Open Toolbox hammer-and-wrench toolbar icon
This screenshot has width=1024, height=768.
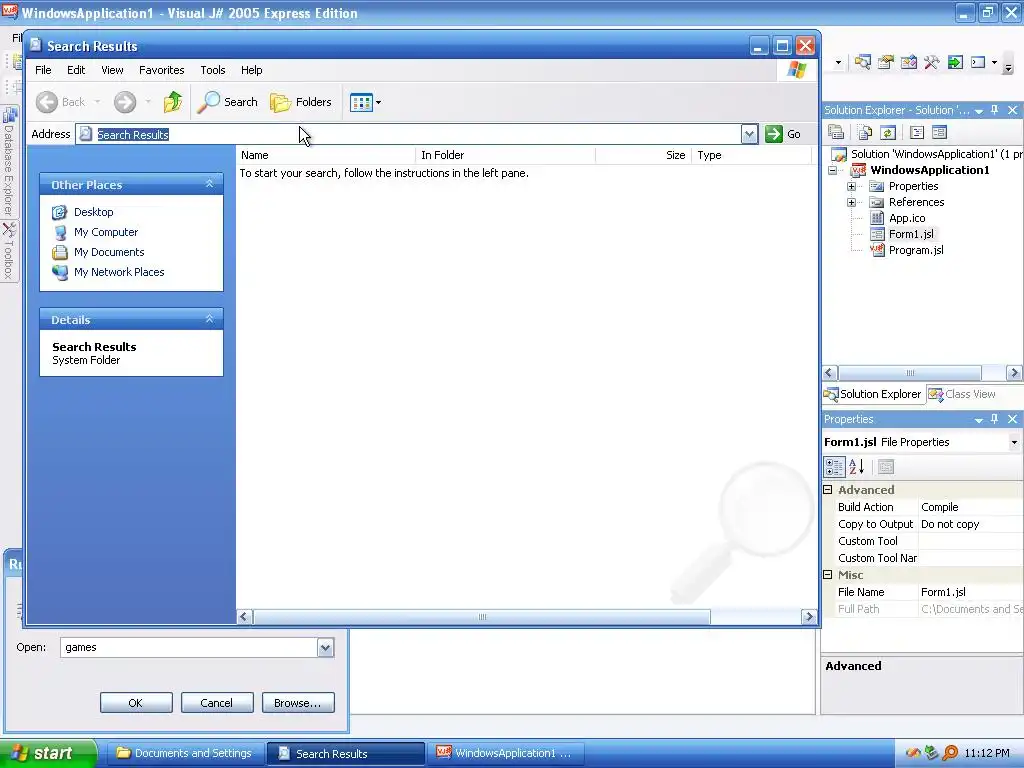click(931, 62)
